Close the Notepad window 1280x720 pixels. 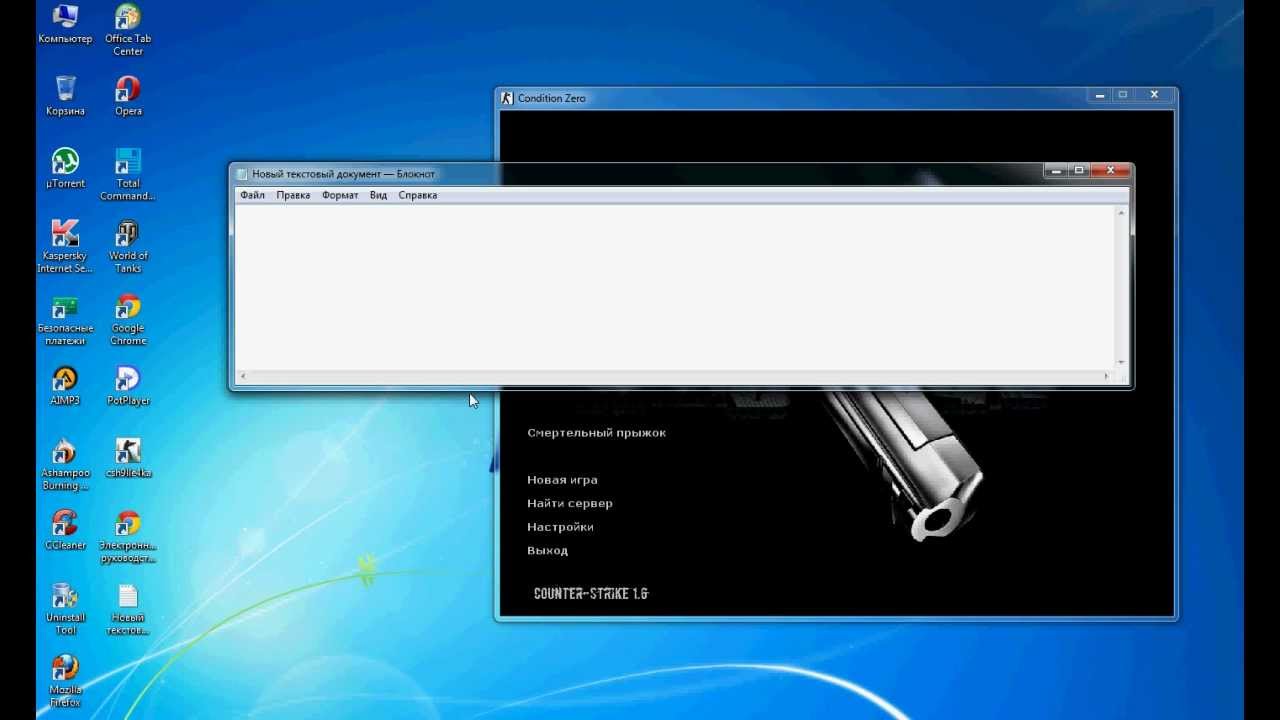(1110, 171)
